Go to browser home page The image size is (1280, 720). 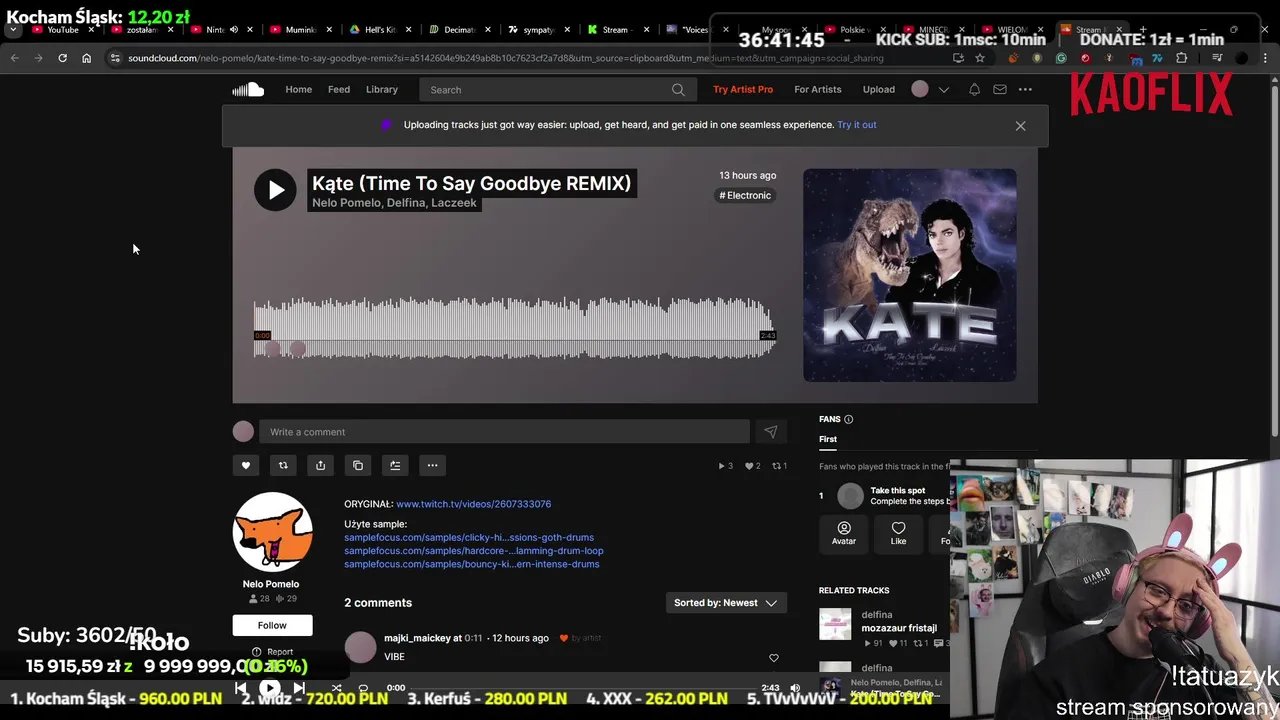coord(86,58)
